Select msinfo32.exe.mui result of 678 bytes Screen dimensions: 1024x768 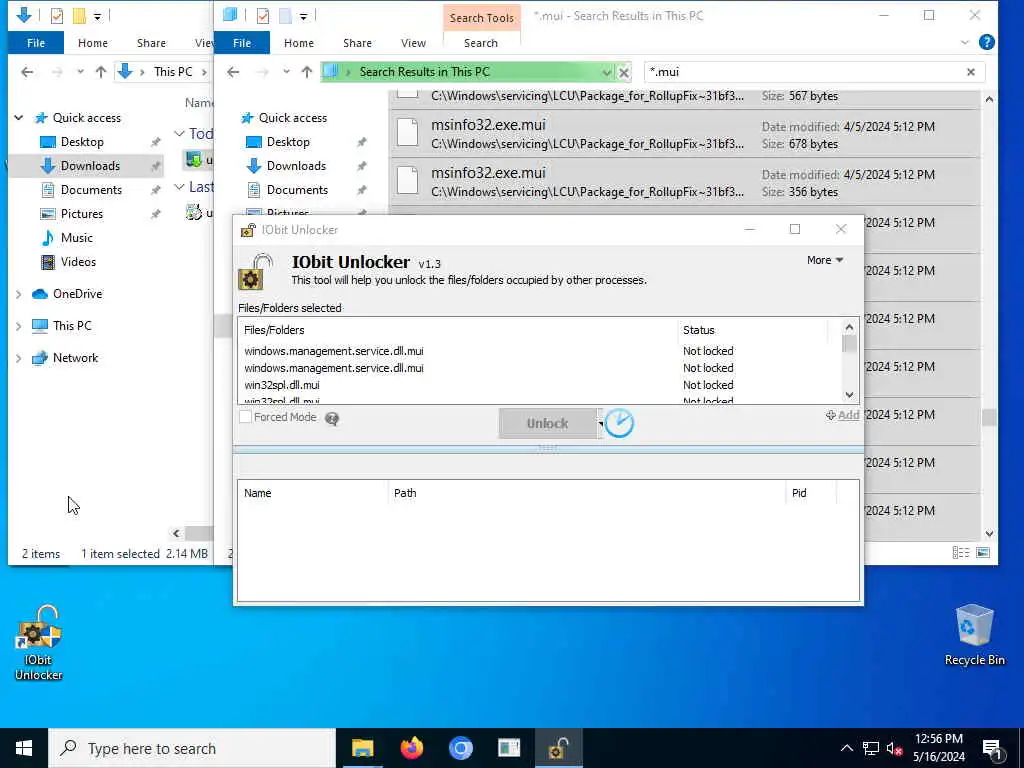tap(684, 134)
